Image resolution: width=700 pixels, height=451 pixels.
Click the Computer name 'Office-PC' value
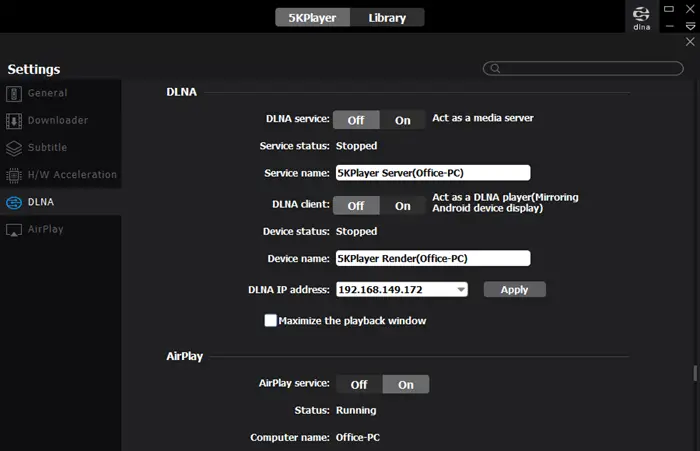click(358, 438)
